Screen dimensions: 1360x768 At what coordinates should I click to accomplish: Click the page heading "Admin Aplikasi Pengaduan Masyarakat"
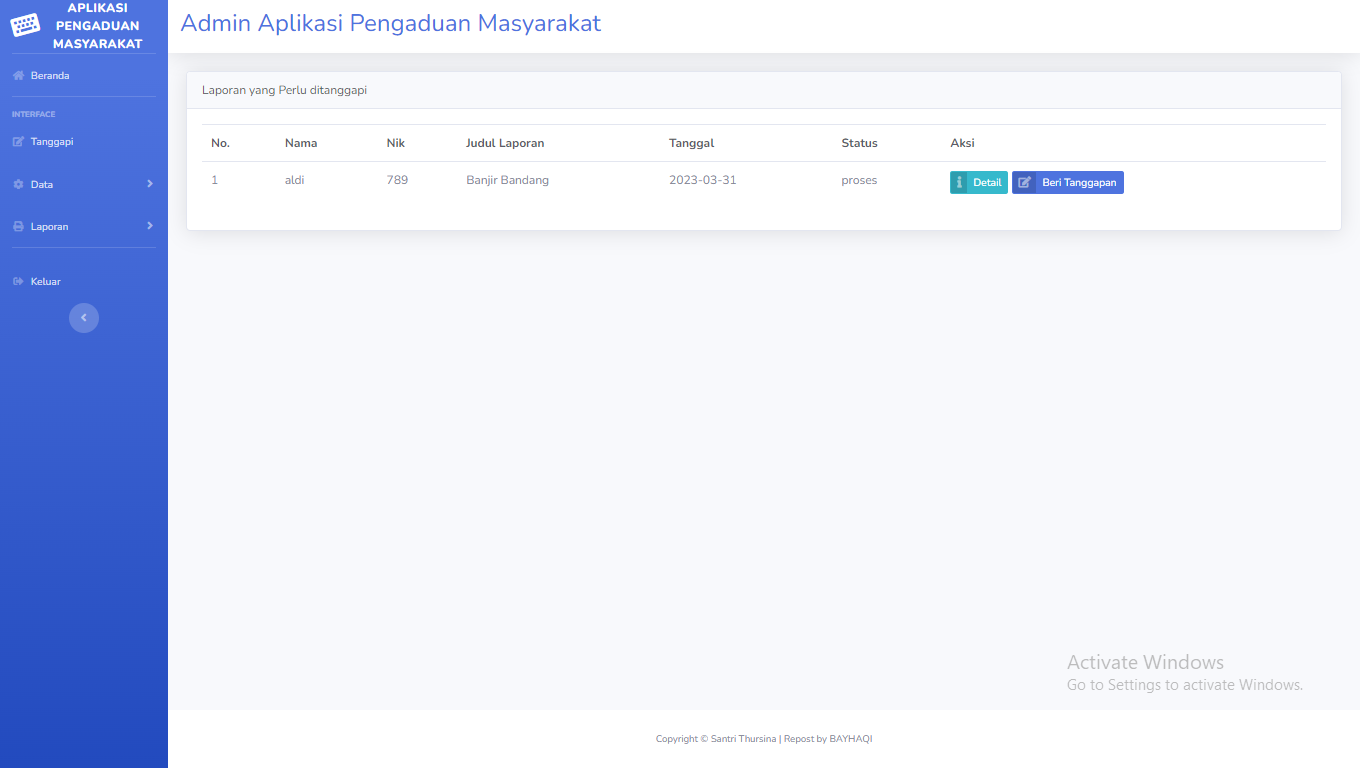point(391,23)
